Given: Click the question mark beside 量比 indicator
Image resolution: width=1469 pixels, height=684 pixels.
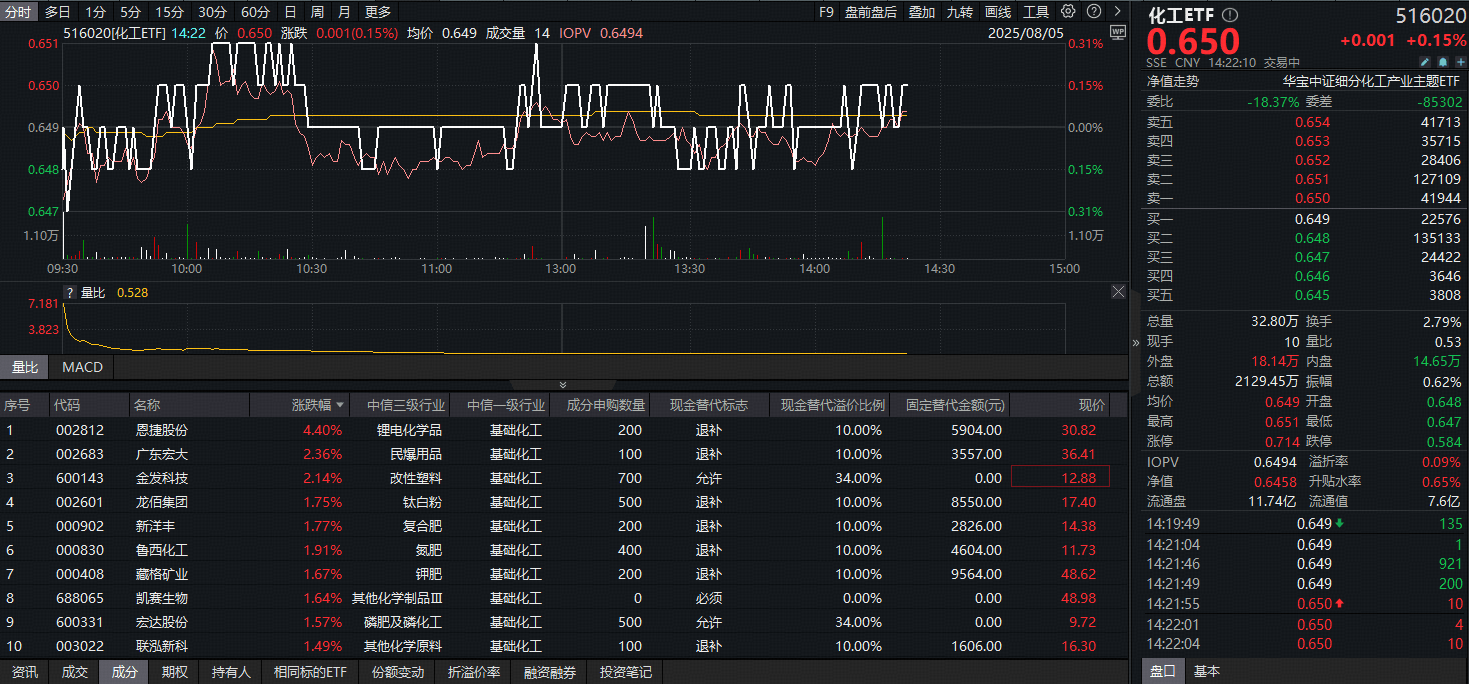Looking at the screenshot, I should point(70,293).
